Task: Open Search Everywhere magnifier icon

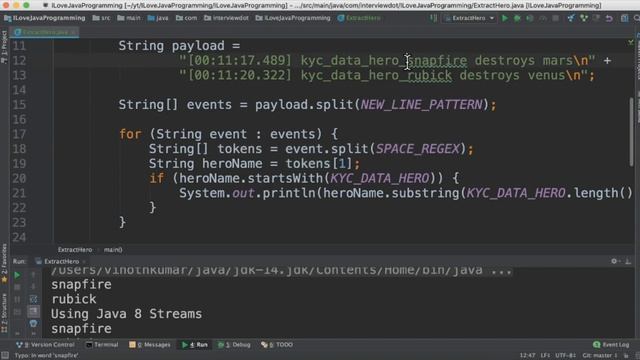Action: [636, 18]
